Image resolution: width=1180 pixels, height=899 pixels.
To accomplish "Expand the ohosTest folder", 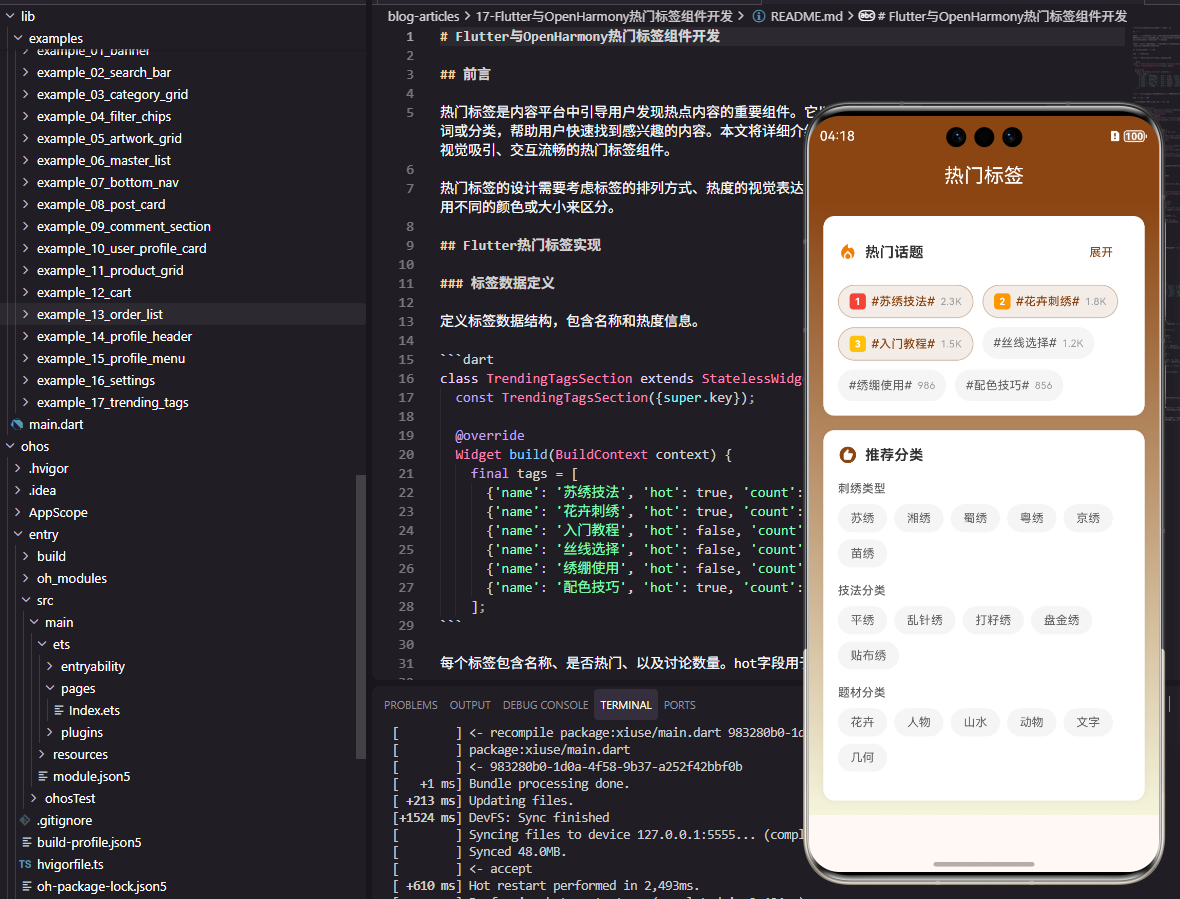I will pos(34,798).
